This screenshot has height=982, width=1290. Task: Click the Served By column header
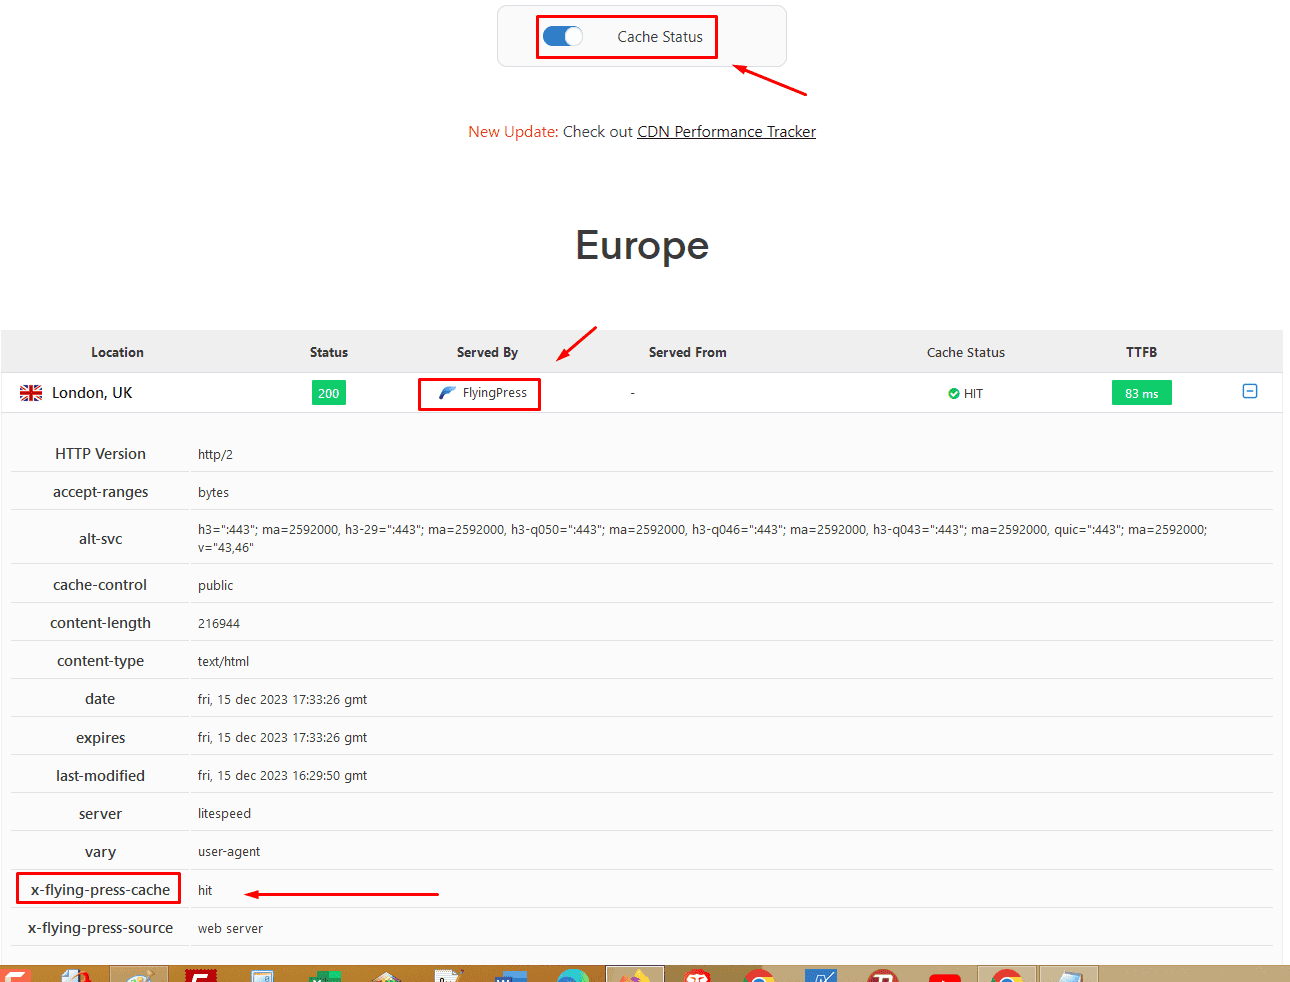(x=487, y=352)
